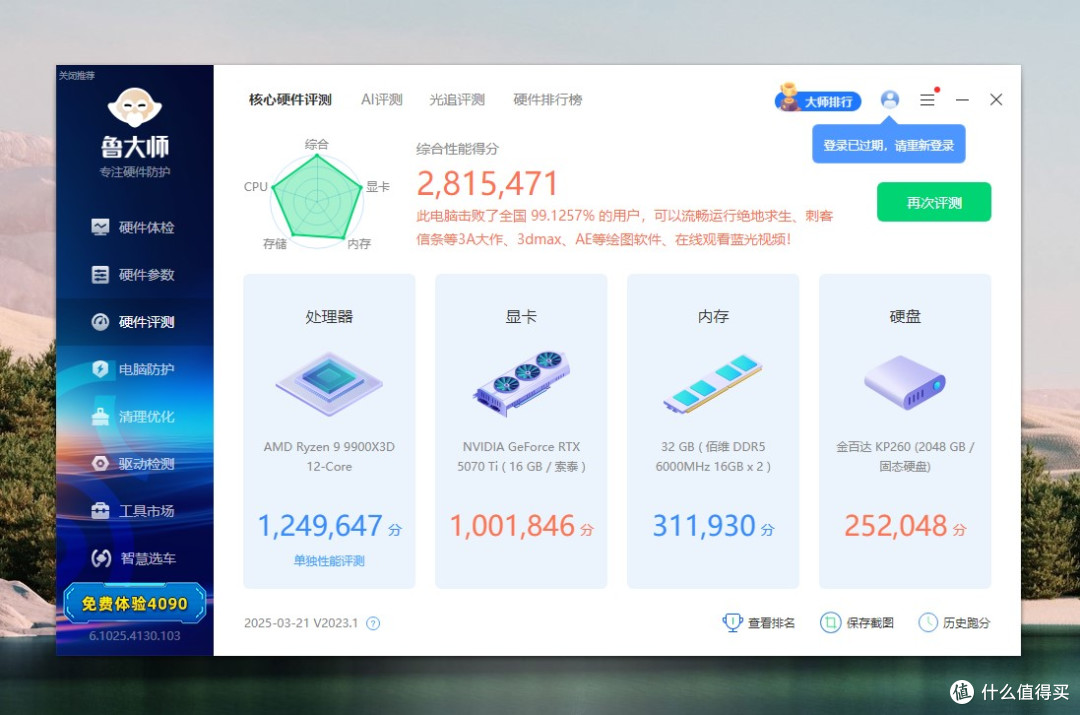Close the 鲁大师 window

(996, 100)
